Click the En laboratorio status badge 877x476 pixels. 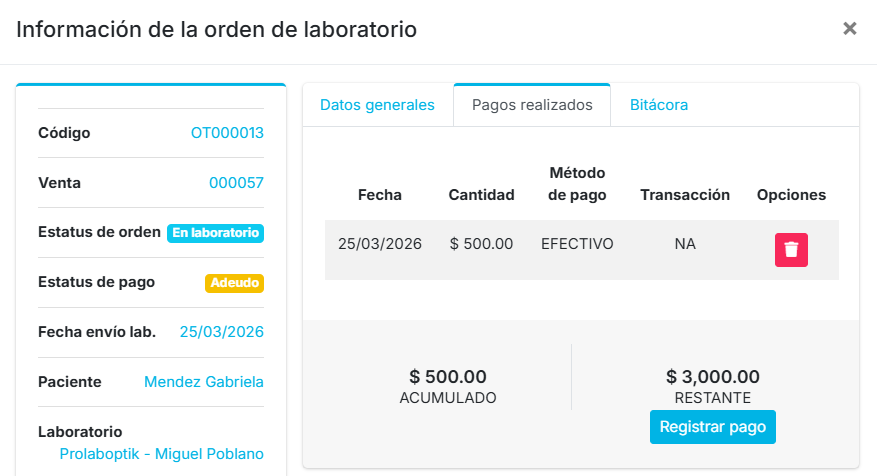tap(216, 233)
